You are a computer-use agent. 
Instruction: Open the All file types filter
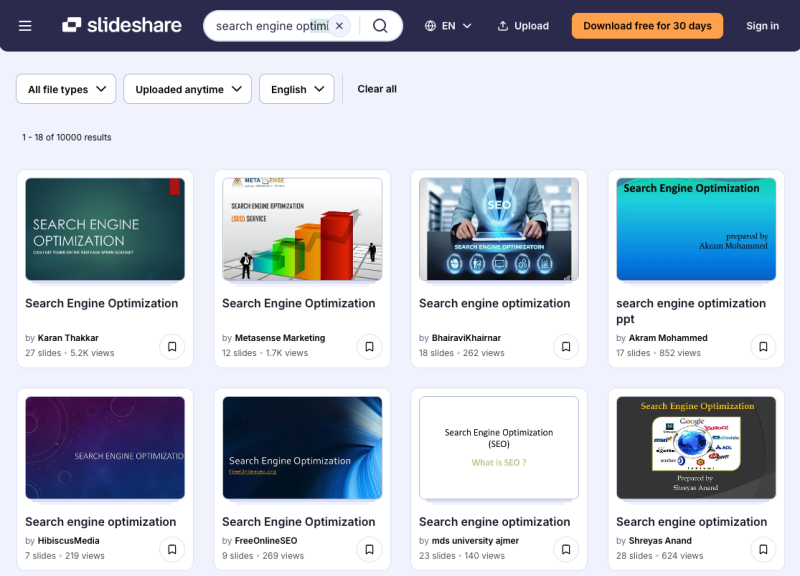tap(65, 89)
